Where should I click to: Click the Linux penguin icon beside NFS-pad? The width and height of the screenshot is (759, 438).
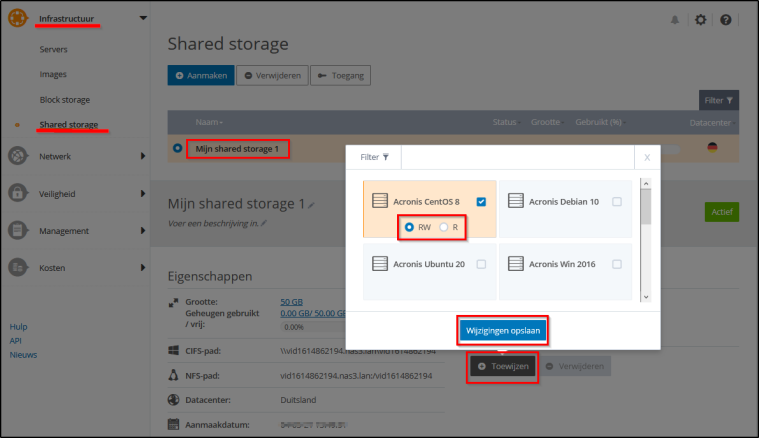(x=173, y=375)
